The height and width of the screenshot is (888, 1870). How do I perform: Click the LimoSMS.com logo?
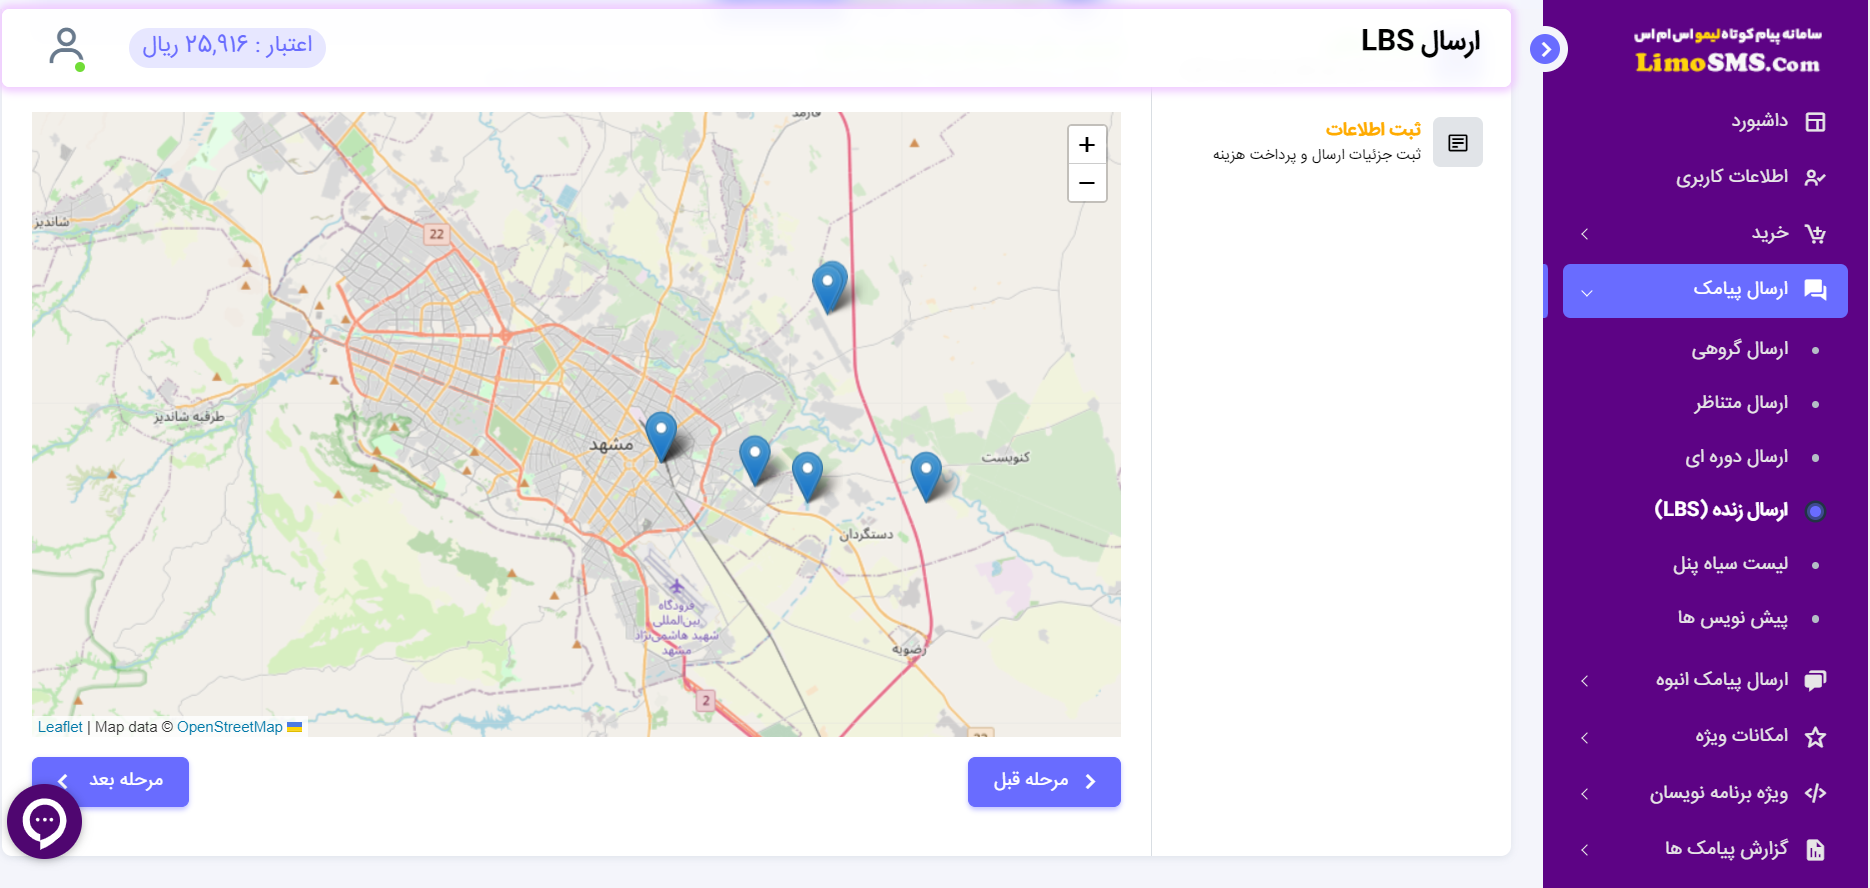coord(1727,52)
